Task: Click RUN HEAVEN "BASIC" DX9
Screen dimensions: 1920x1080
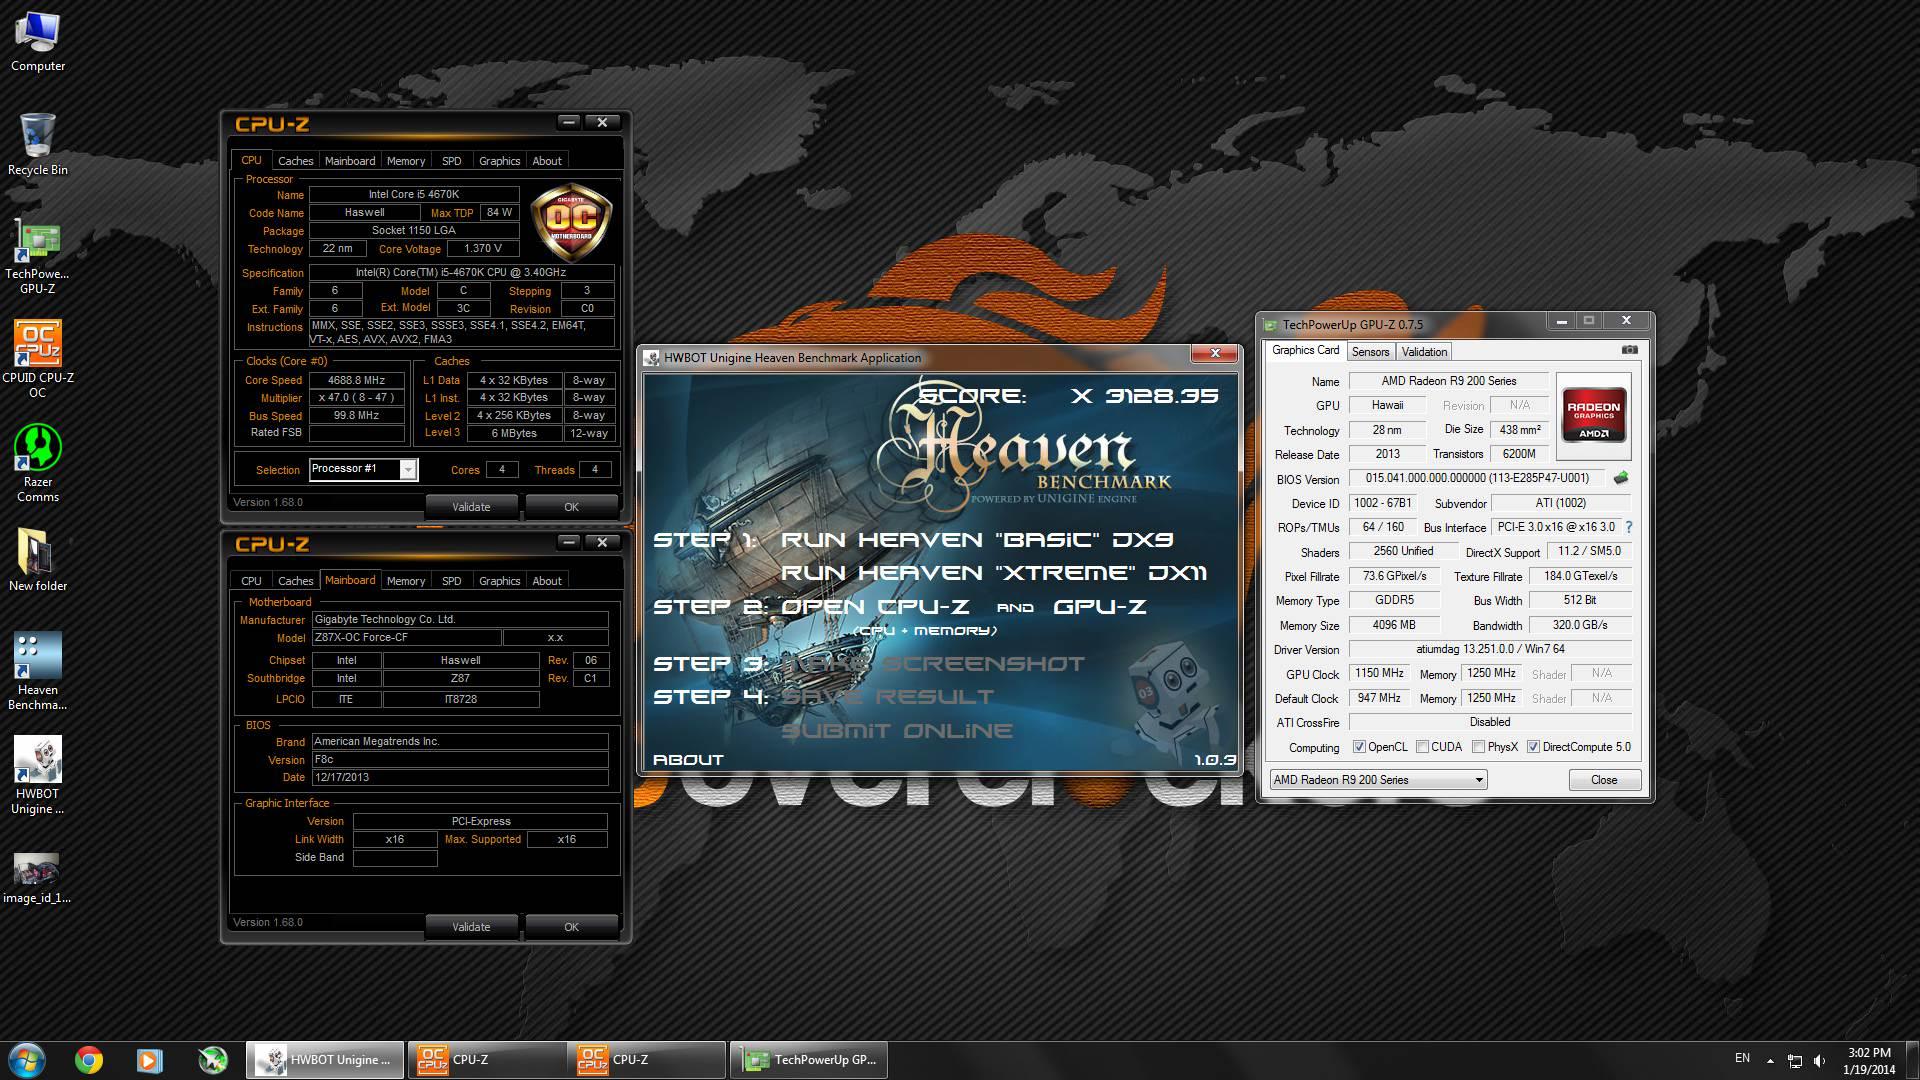Action: (977, 540)
